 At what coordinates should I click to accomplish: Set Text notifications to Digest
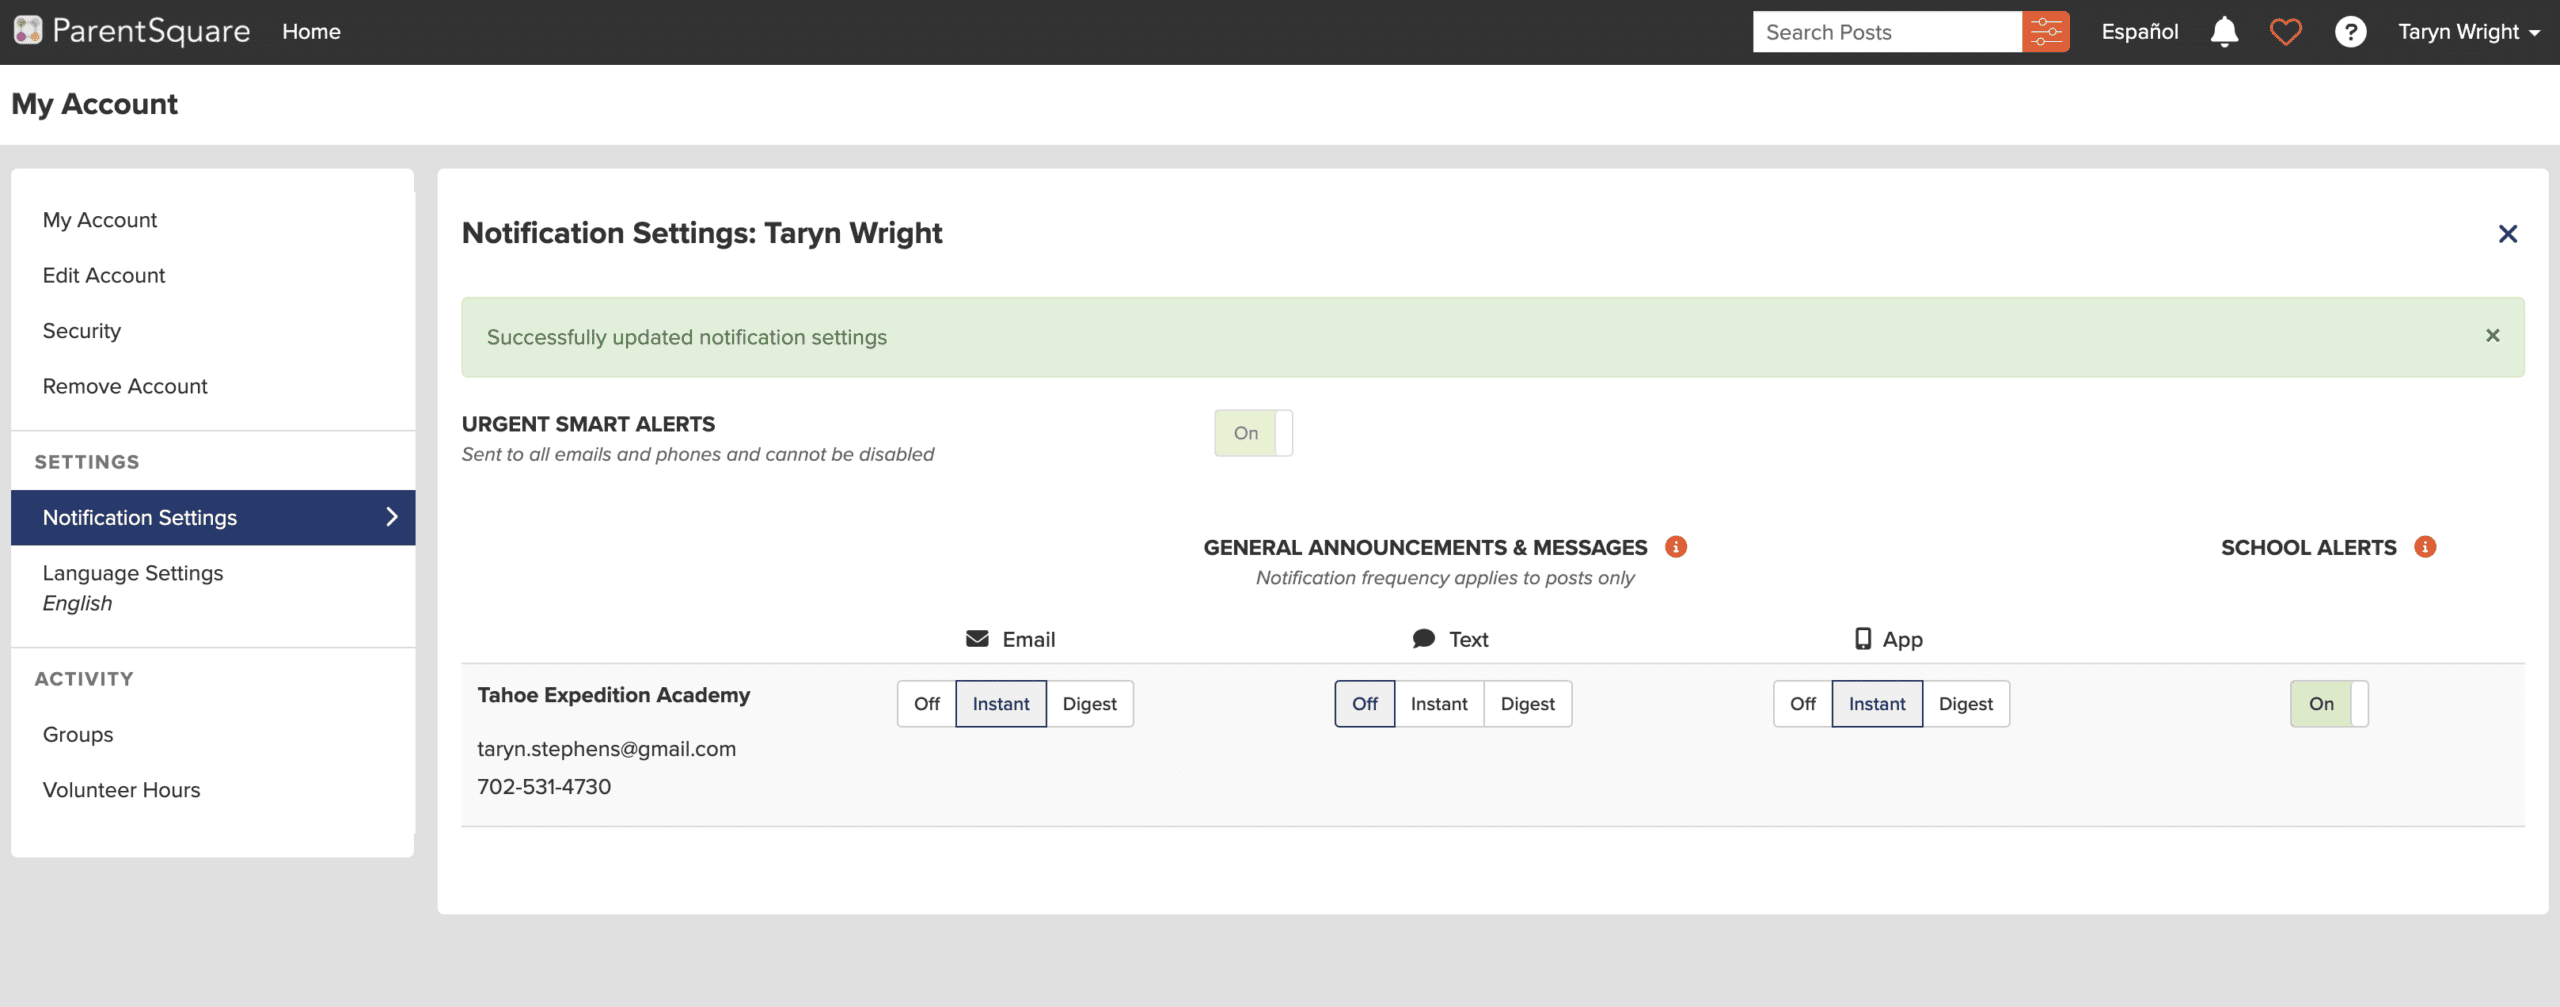click(1528, 704)
